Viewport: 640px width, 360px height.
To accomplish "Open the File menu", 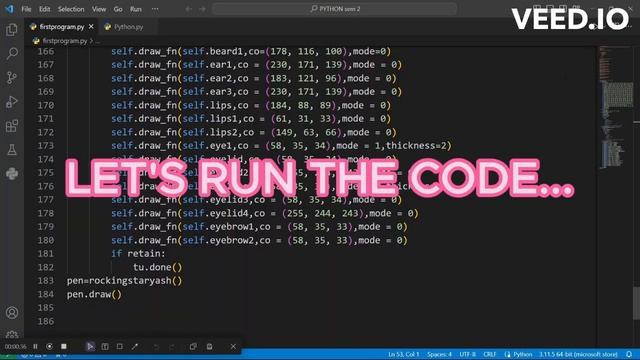I will click(x=26, y=9).
